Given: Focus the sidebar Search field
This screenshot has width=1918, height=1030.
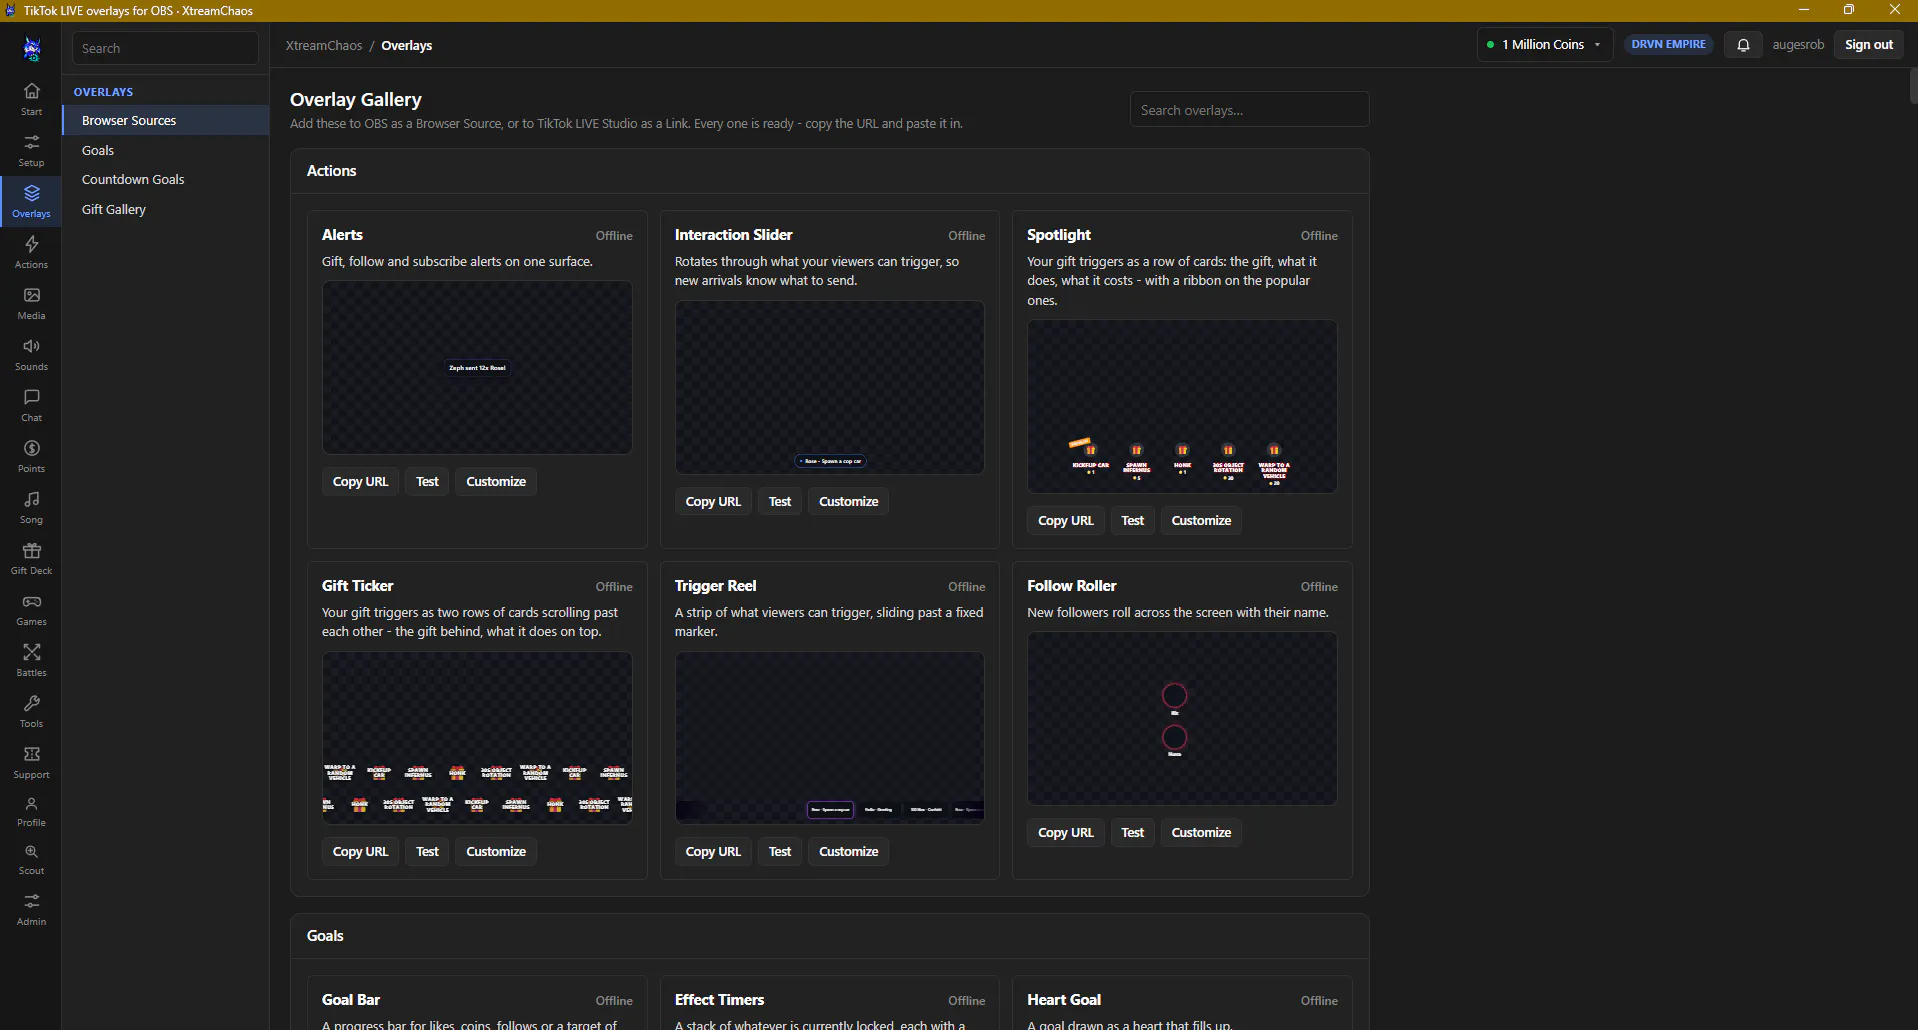Looking at the screenshot, I should (x=165, y=48).
